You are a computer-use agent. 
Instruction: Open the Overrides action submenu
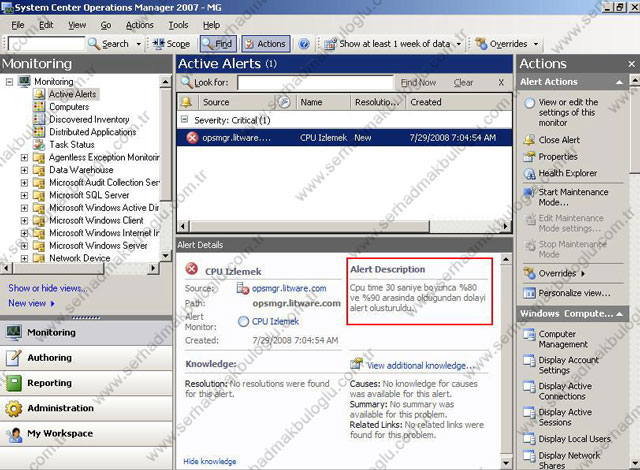[557, 273]
